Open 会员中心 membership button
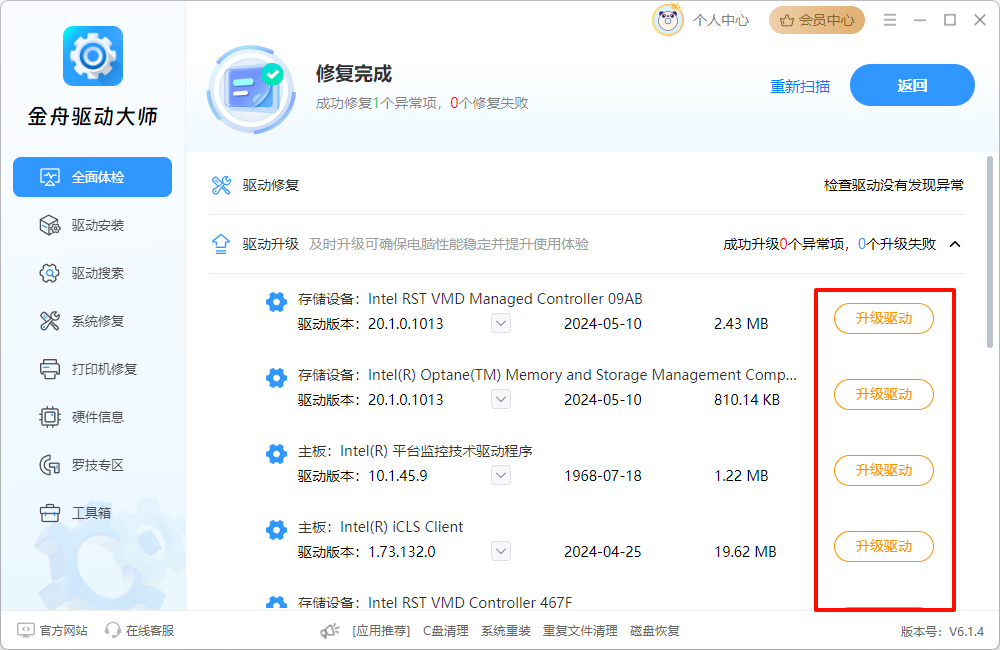This screenshot has width=1000, height=650. point(816,20)
